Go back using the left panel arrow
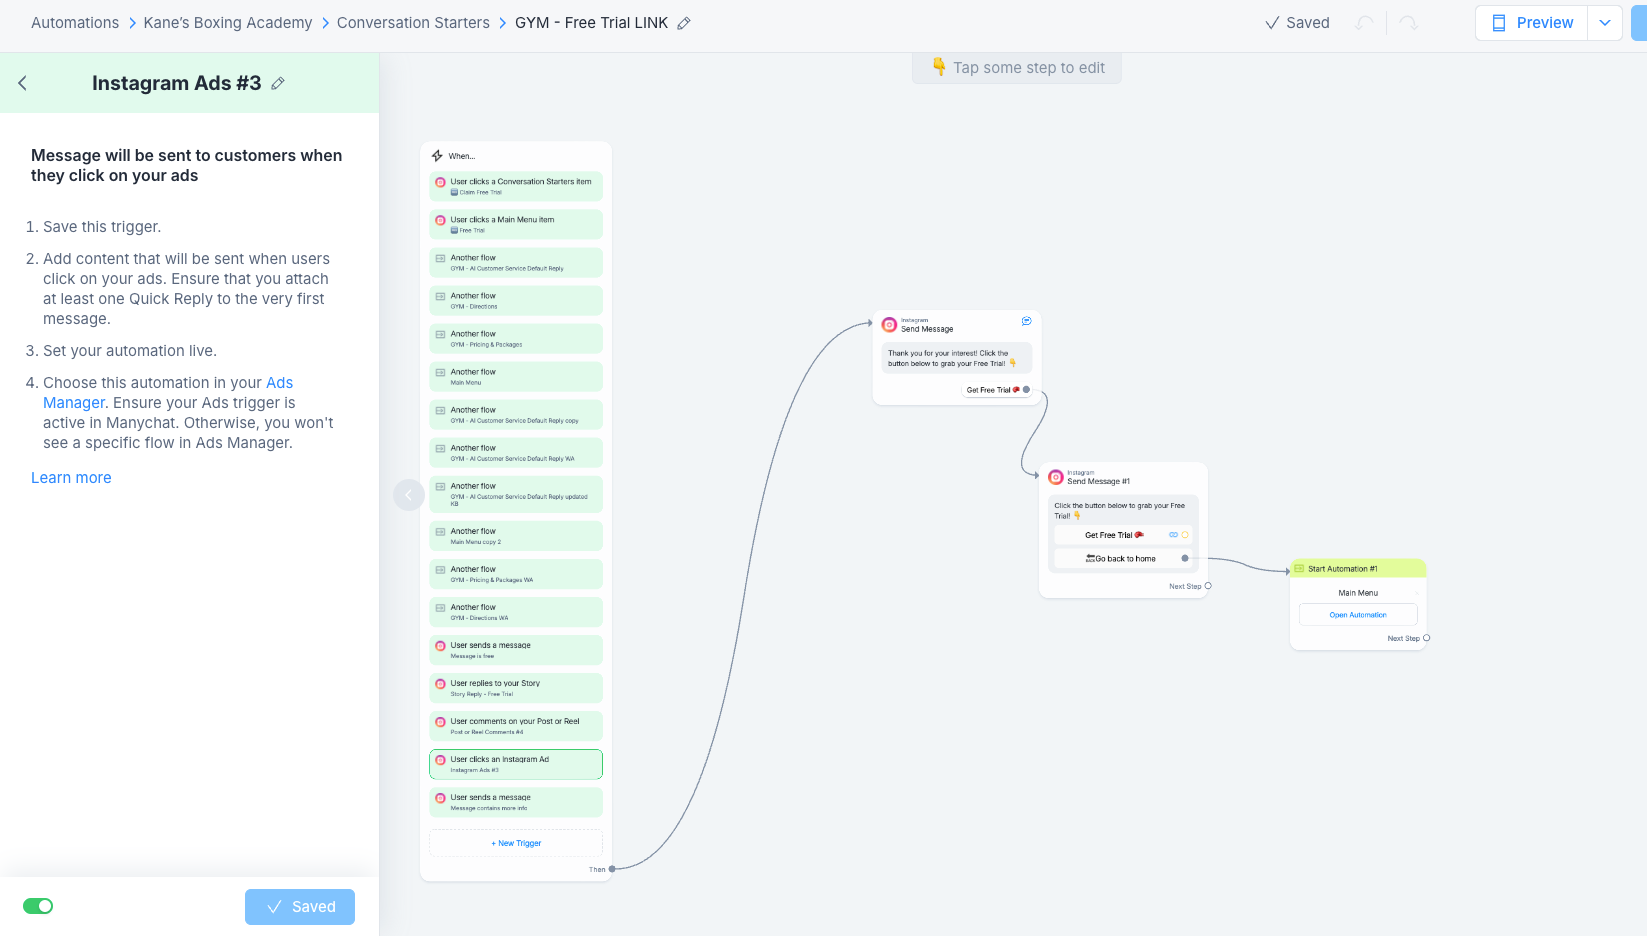Viewport: 1647px width, 936px height. point(22,83)
